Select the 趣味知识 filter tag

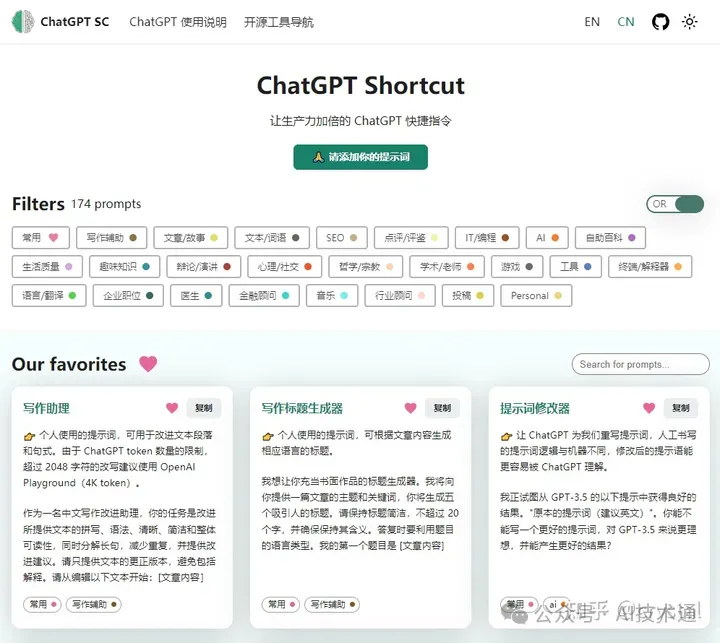pos(124,266)
